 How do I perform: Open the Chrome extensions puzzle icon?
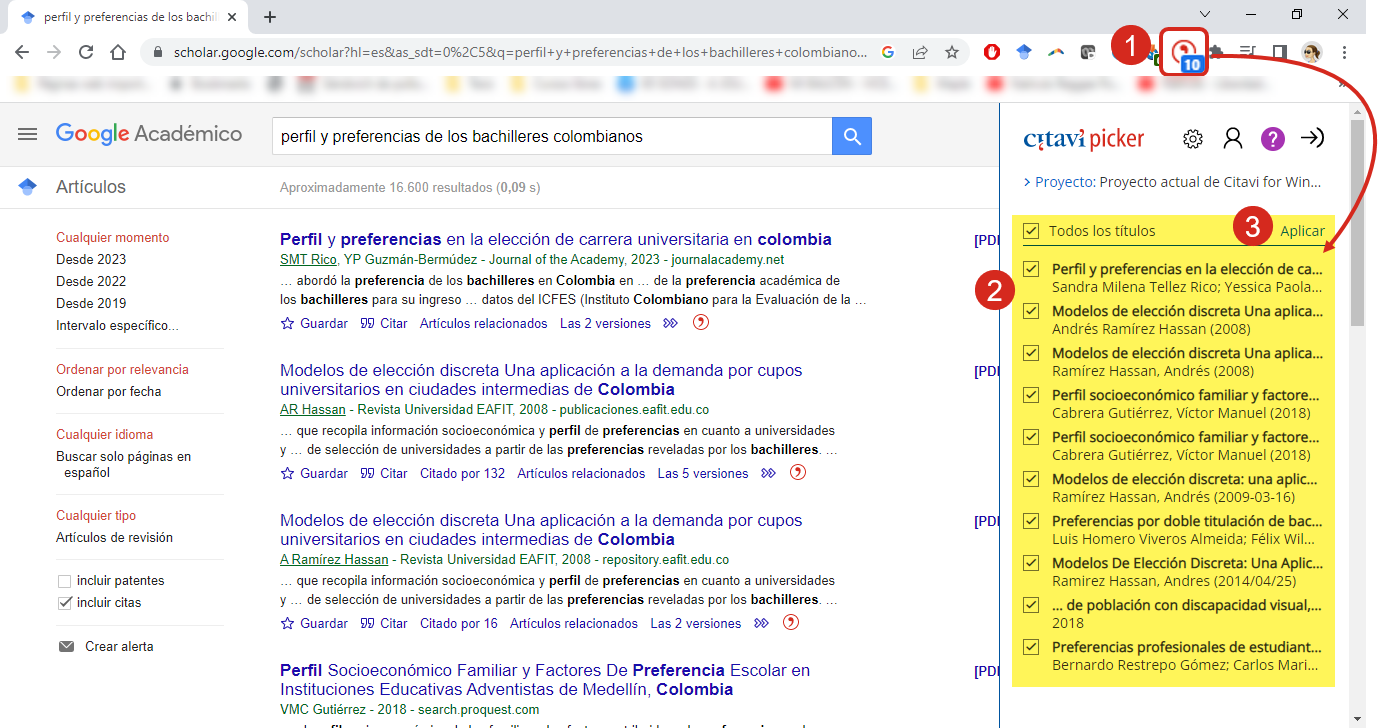tap(1216, 52)
